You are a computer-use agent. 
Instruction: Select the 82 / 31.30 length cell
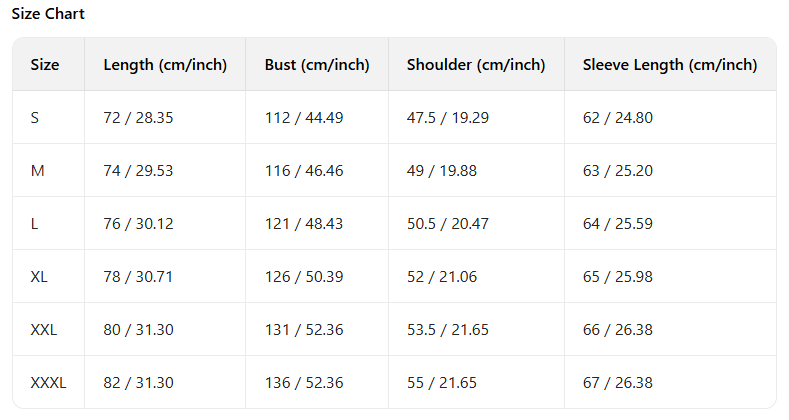(138, 383)
